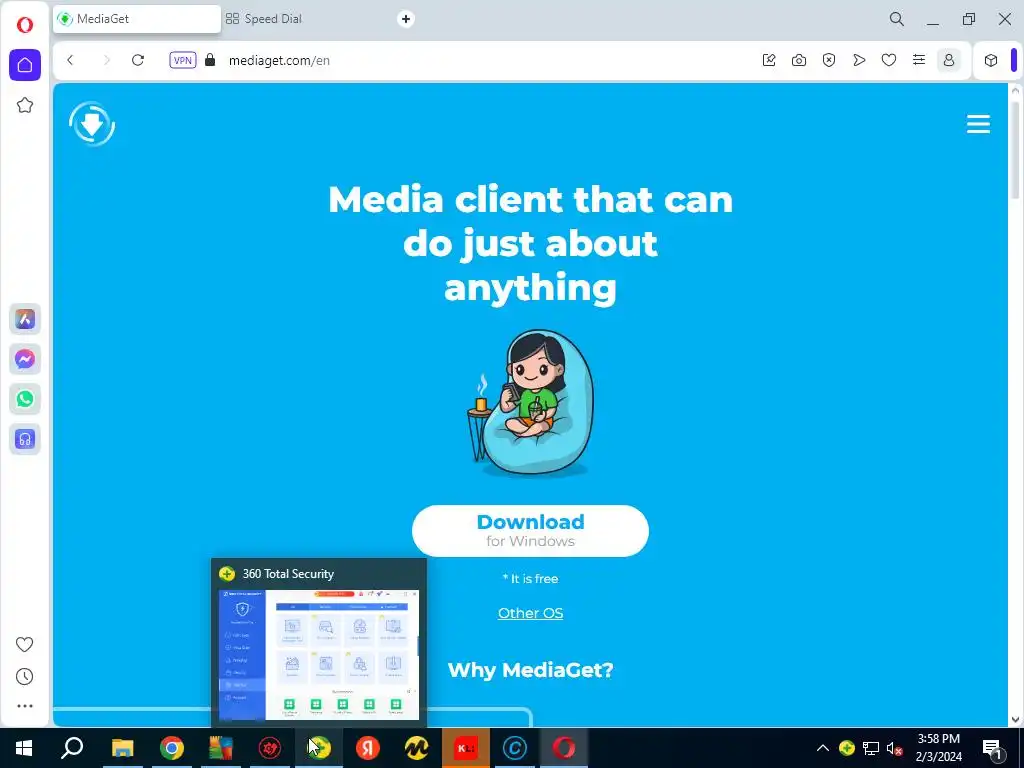
Task: Open the bookmarks star in sidebar
Action: [x=25, y=105]
